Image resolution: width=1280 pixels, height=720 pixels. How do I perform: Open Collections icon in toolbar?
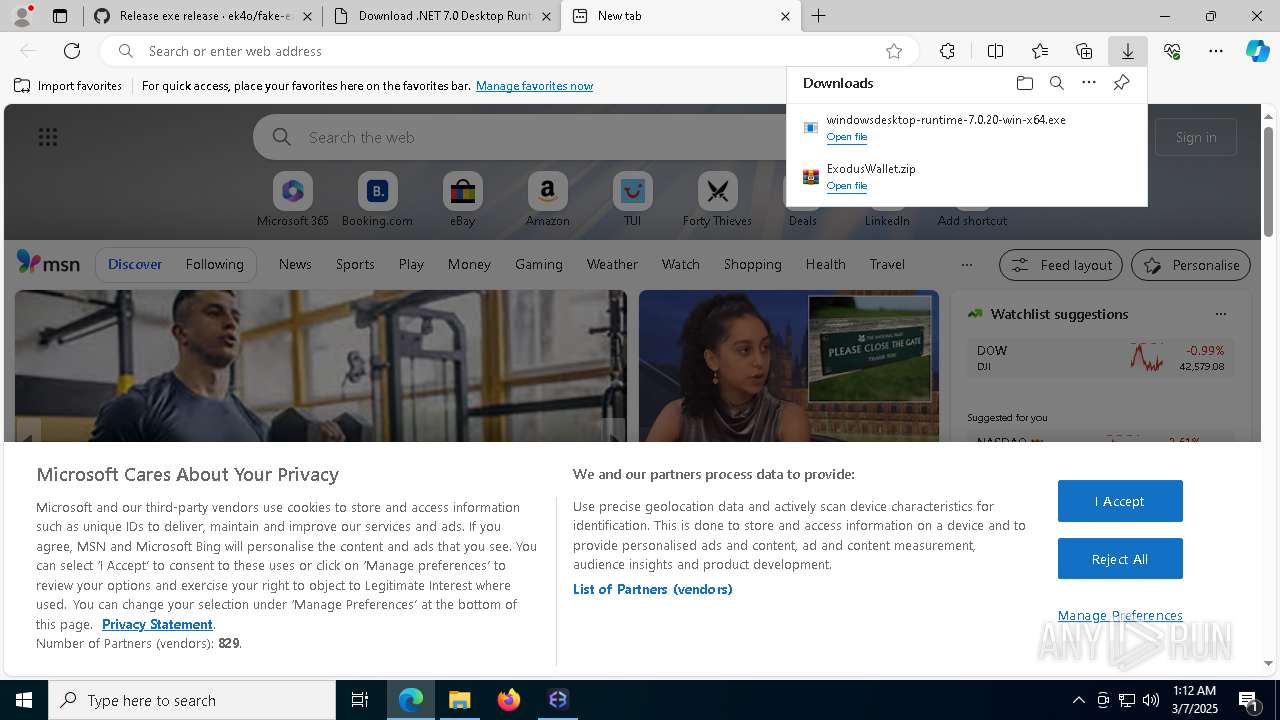point(1084,51)
